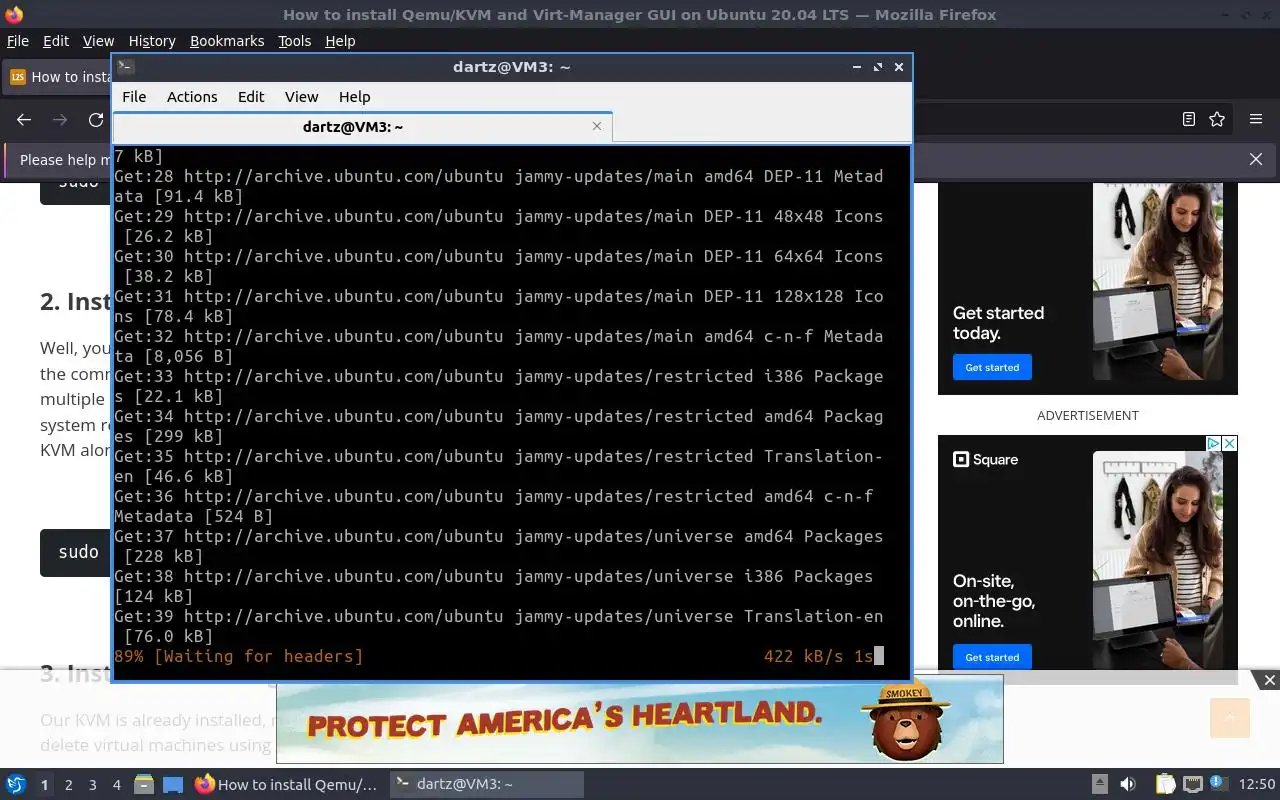Close the dartz@VM3 terminal tab
This screenshot has height=800, width=1280.
point(597,126)
